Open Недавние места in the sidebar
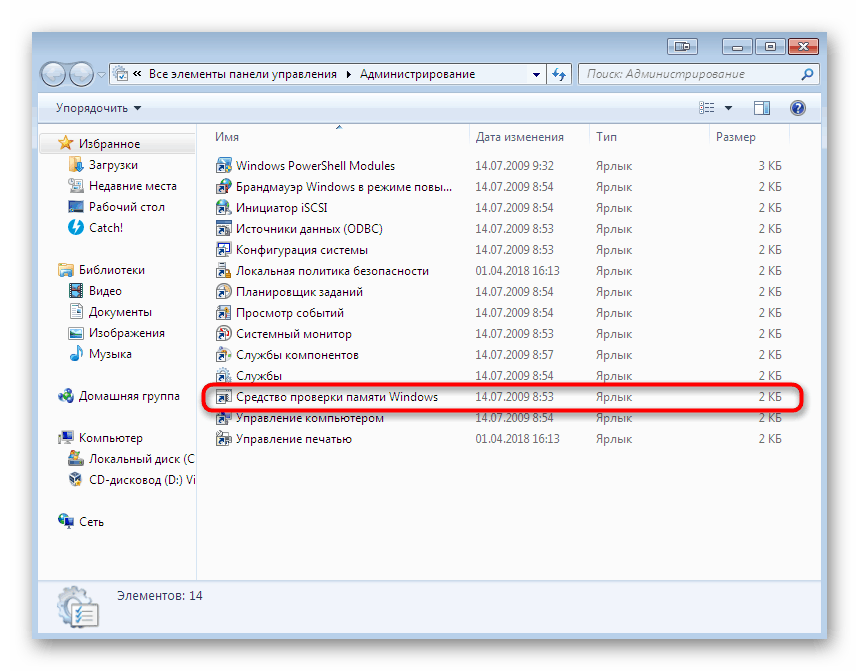This screenshot has width=859, height=671. click(x=133, y=186)
